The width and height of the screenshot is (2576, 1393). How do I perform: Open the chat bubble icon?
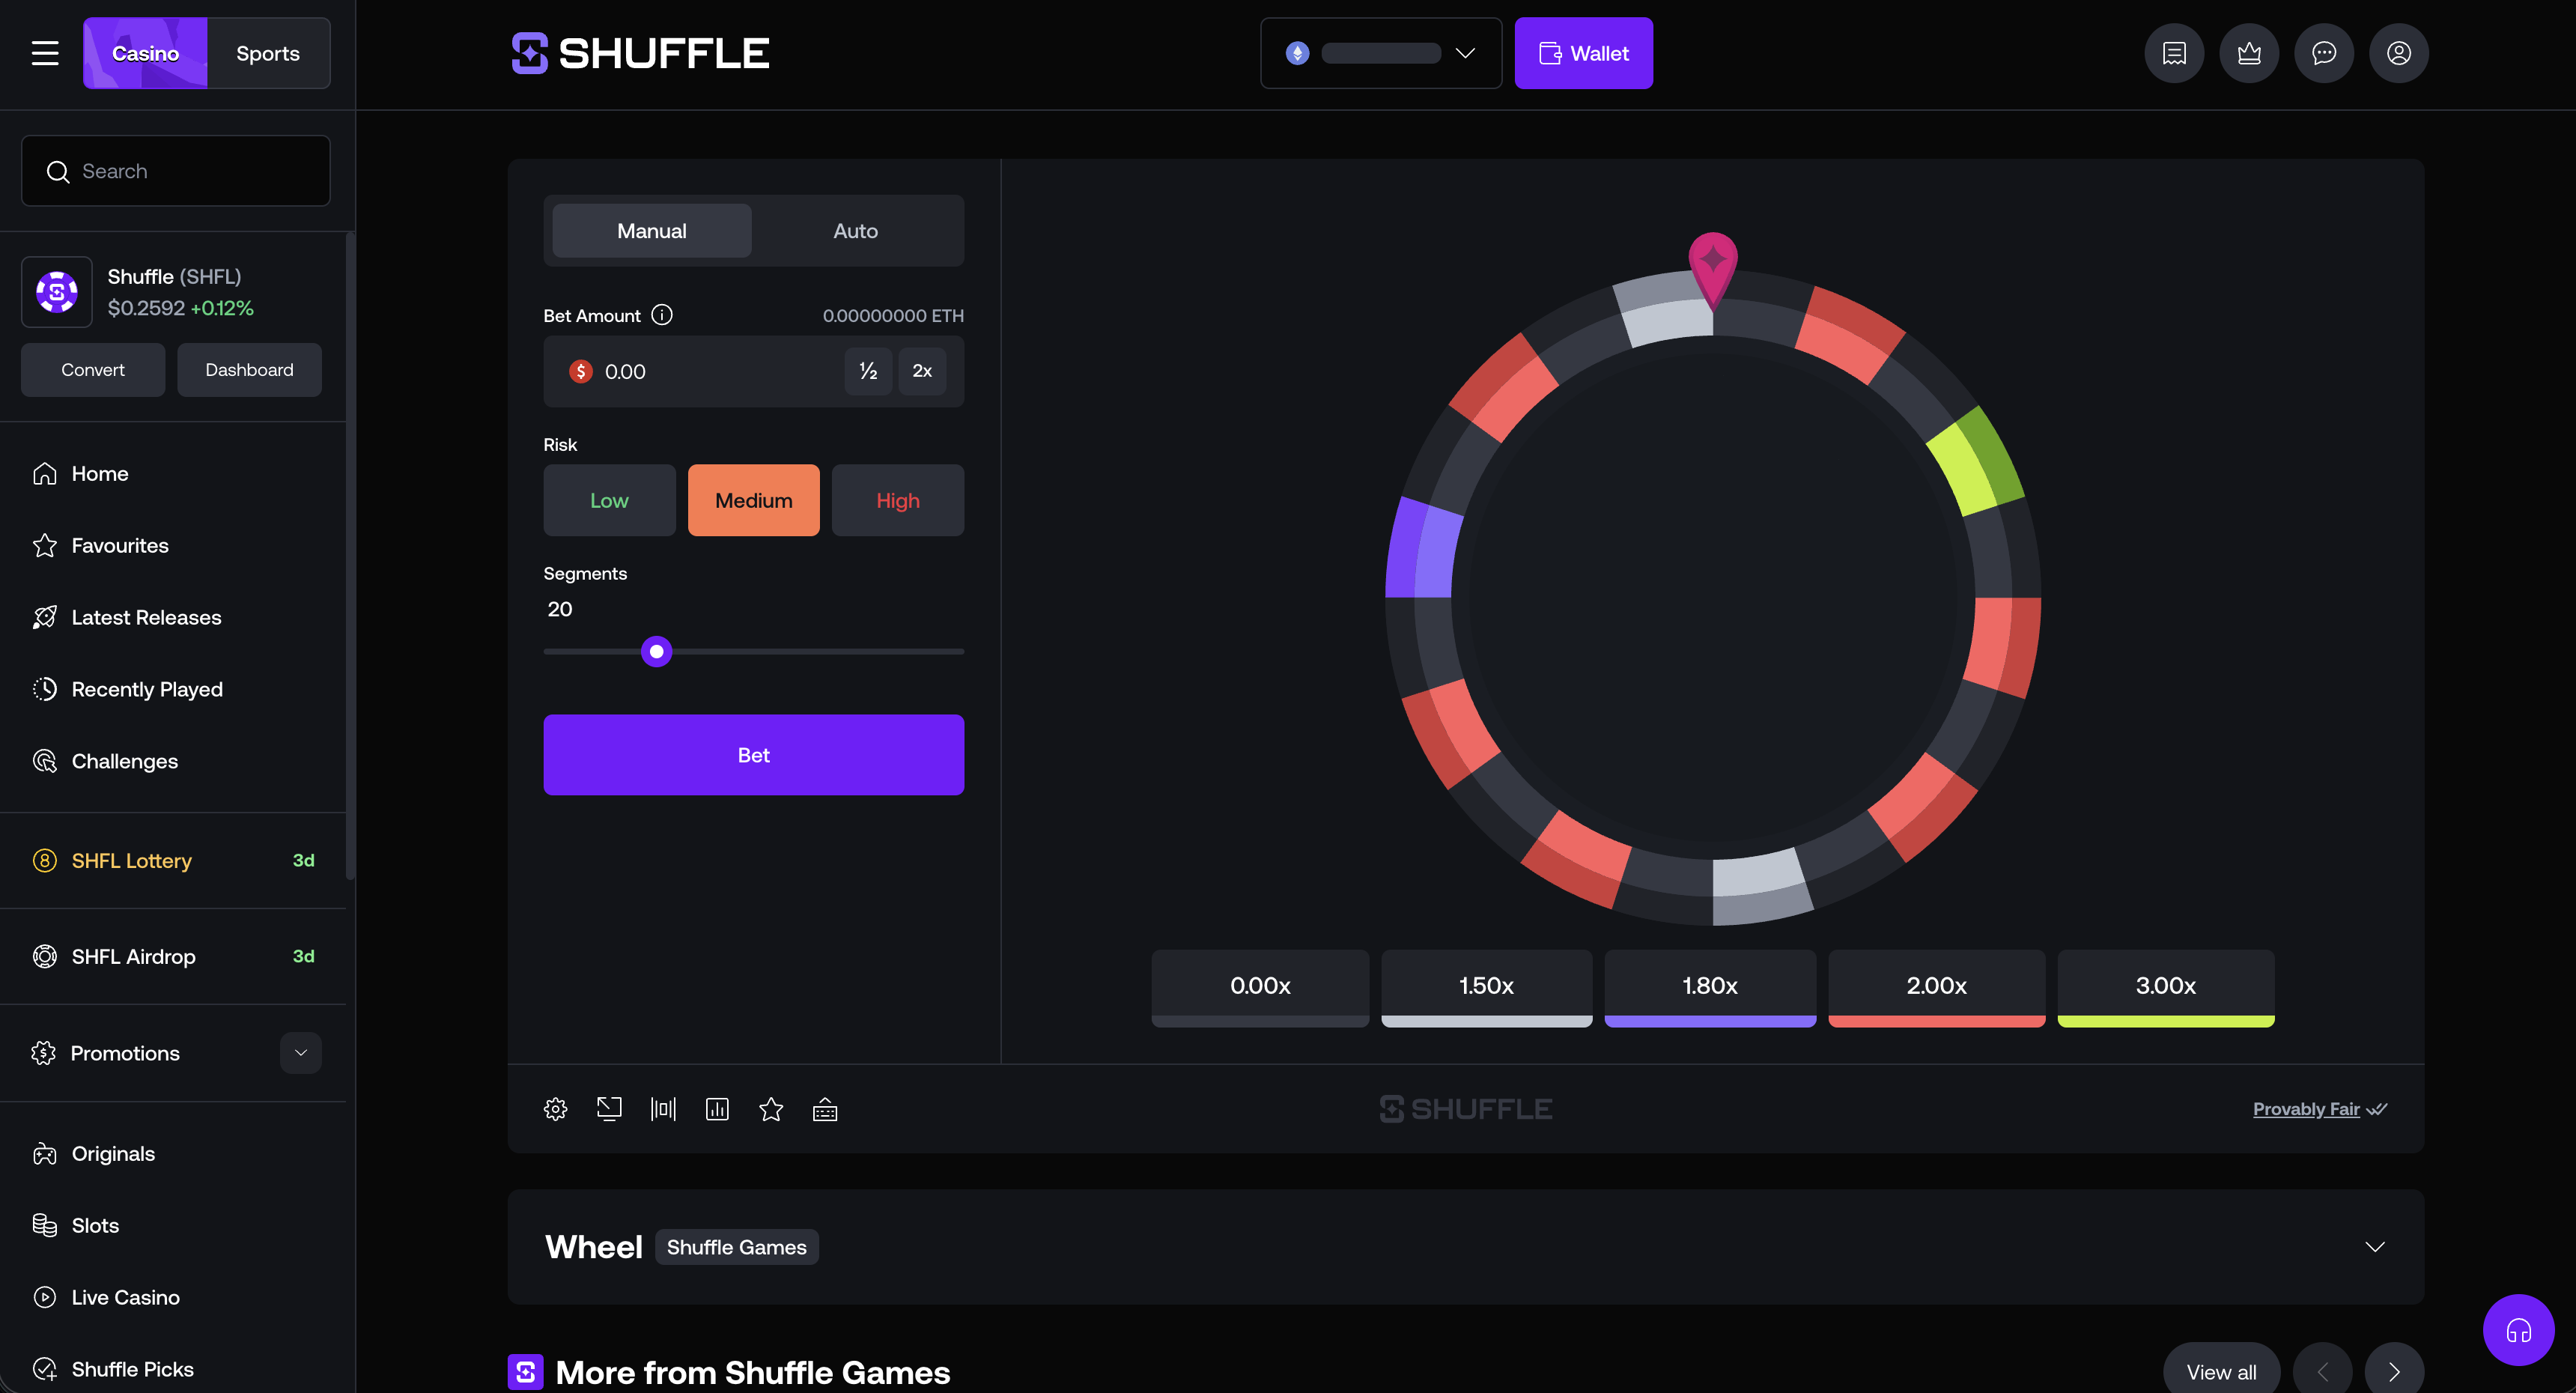click(2324, 53)
